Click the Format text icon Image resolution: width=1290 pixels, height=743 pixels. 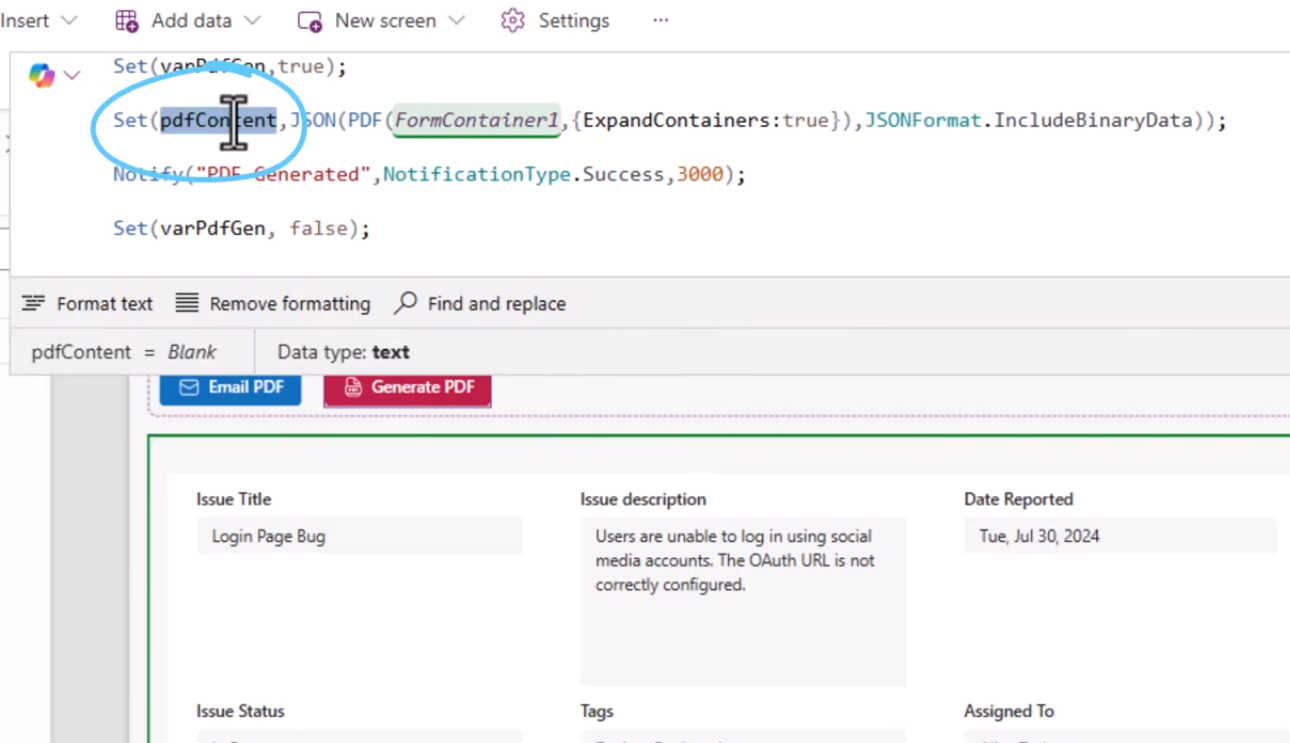(x=33, y=303)
